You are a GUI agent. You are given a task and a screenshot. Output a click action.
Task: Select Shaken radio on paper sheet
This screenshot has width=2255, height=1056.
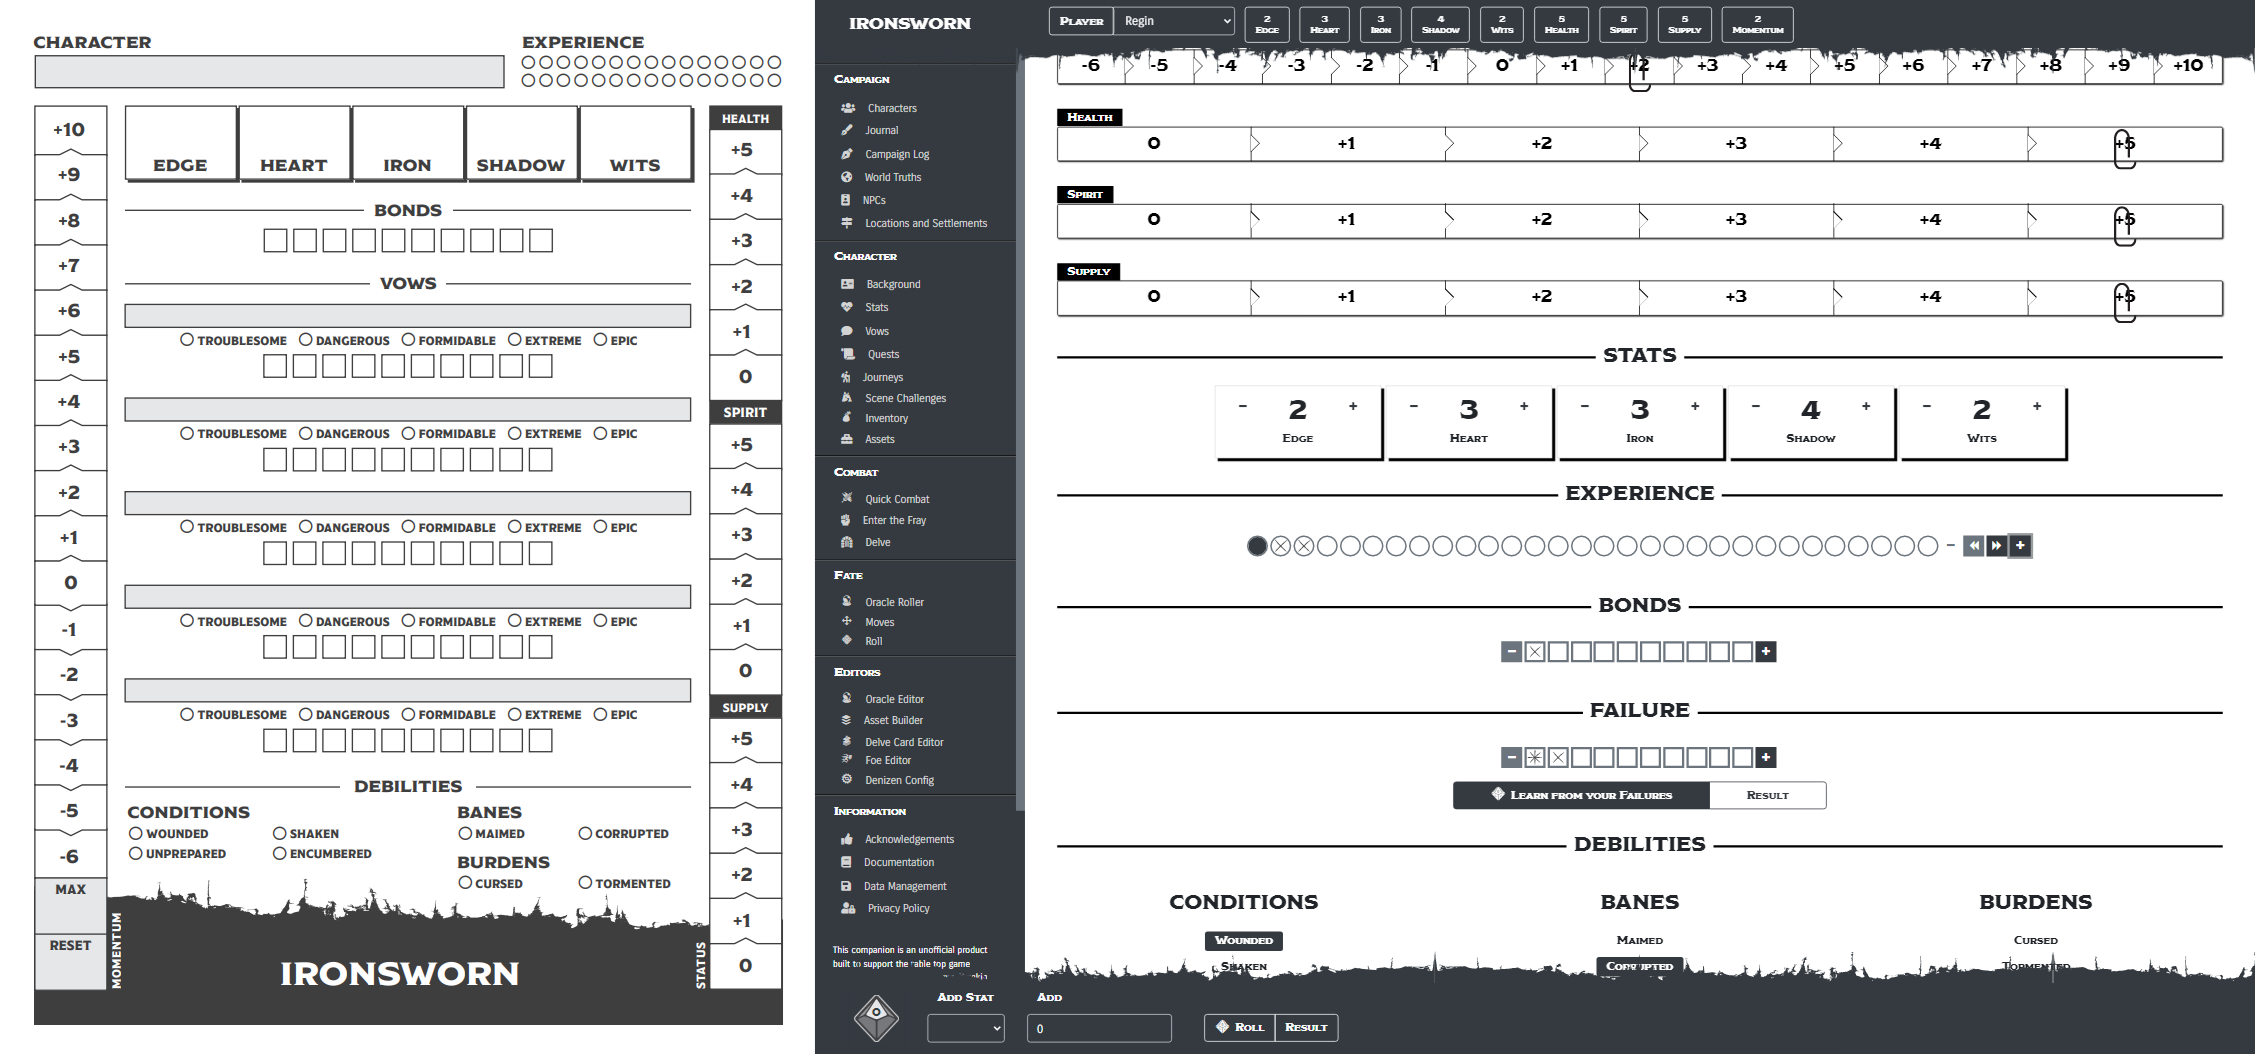click(x=280, y=833)
